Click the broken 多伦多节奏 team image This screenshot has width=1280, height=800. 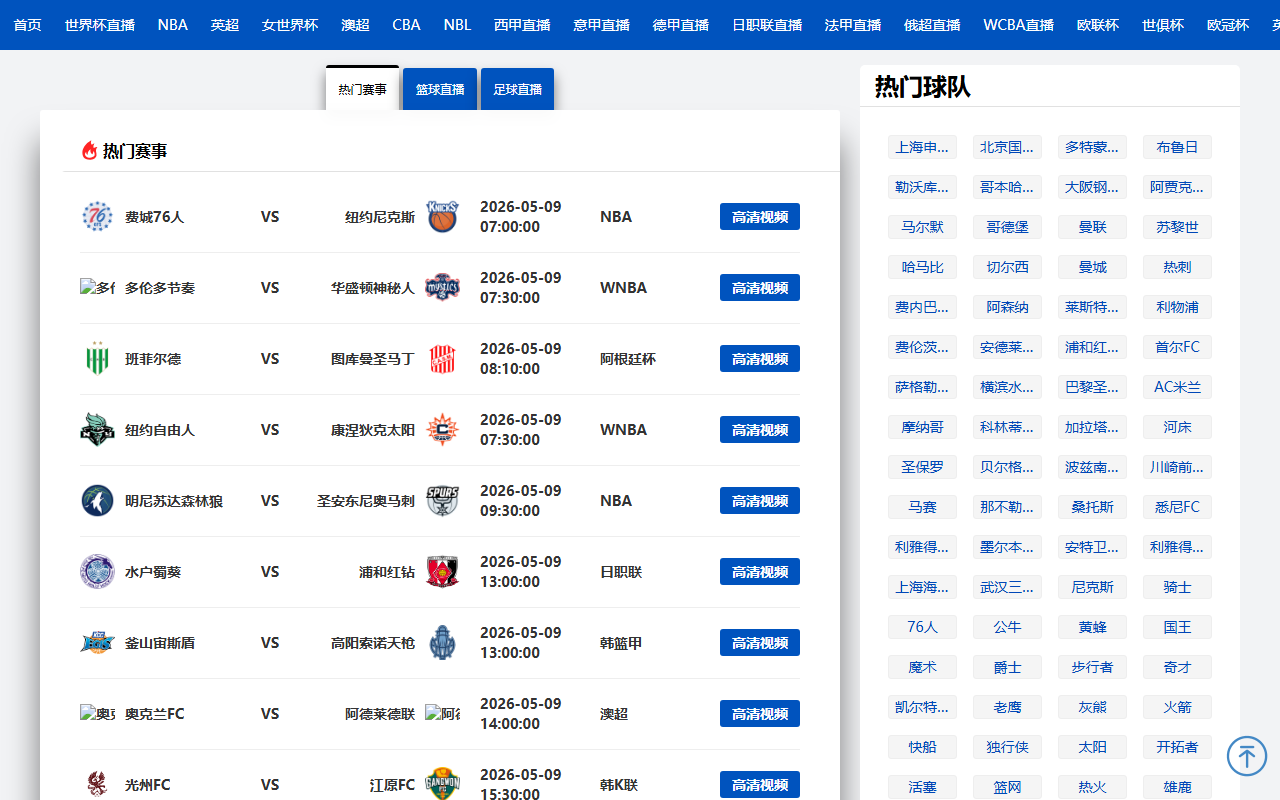click(97, 288)
